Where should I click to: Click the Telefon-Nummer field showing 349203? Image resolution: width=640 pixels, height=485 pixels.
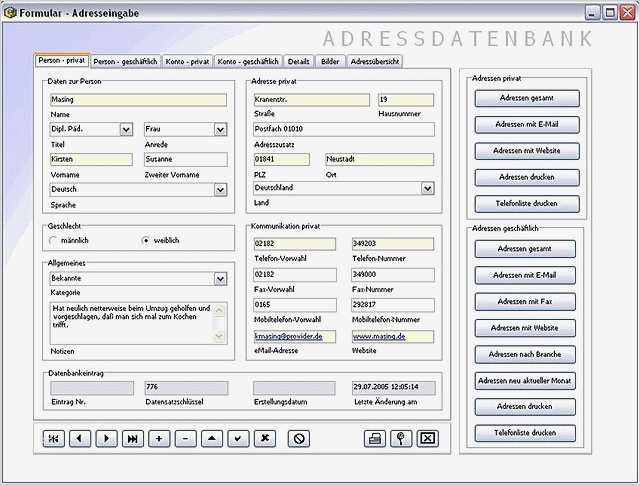coord(393,244)
